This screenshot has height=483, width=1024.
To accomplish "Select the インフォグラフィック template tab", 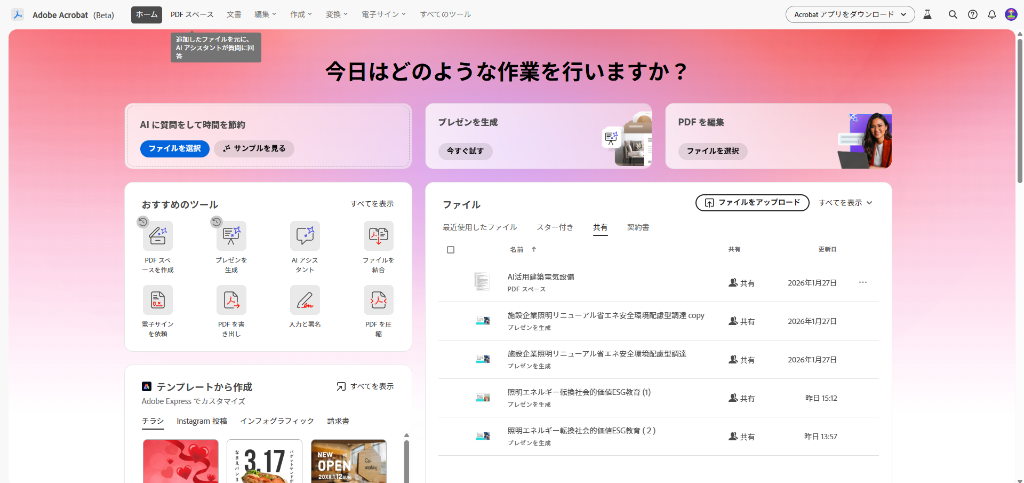I will point(277,421).
